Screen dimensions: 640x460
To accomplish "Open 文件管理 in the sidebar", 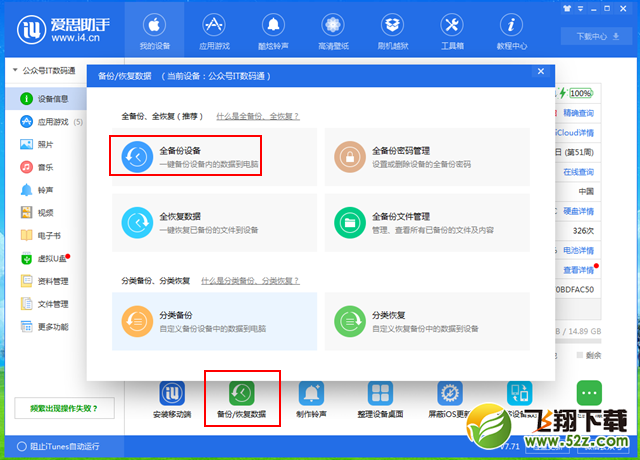I will pos(46,304).
